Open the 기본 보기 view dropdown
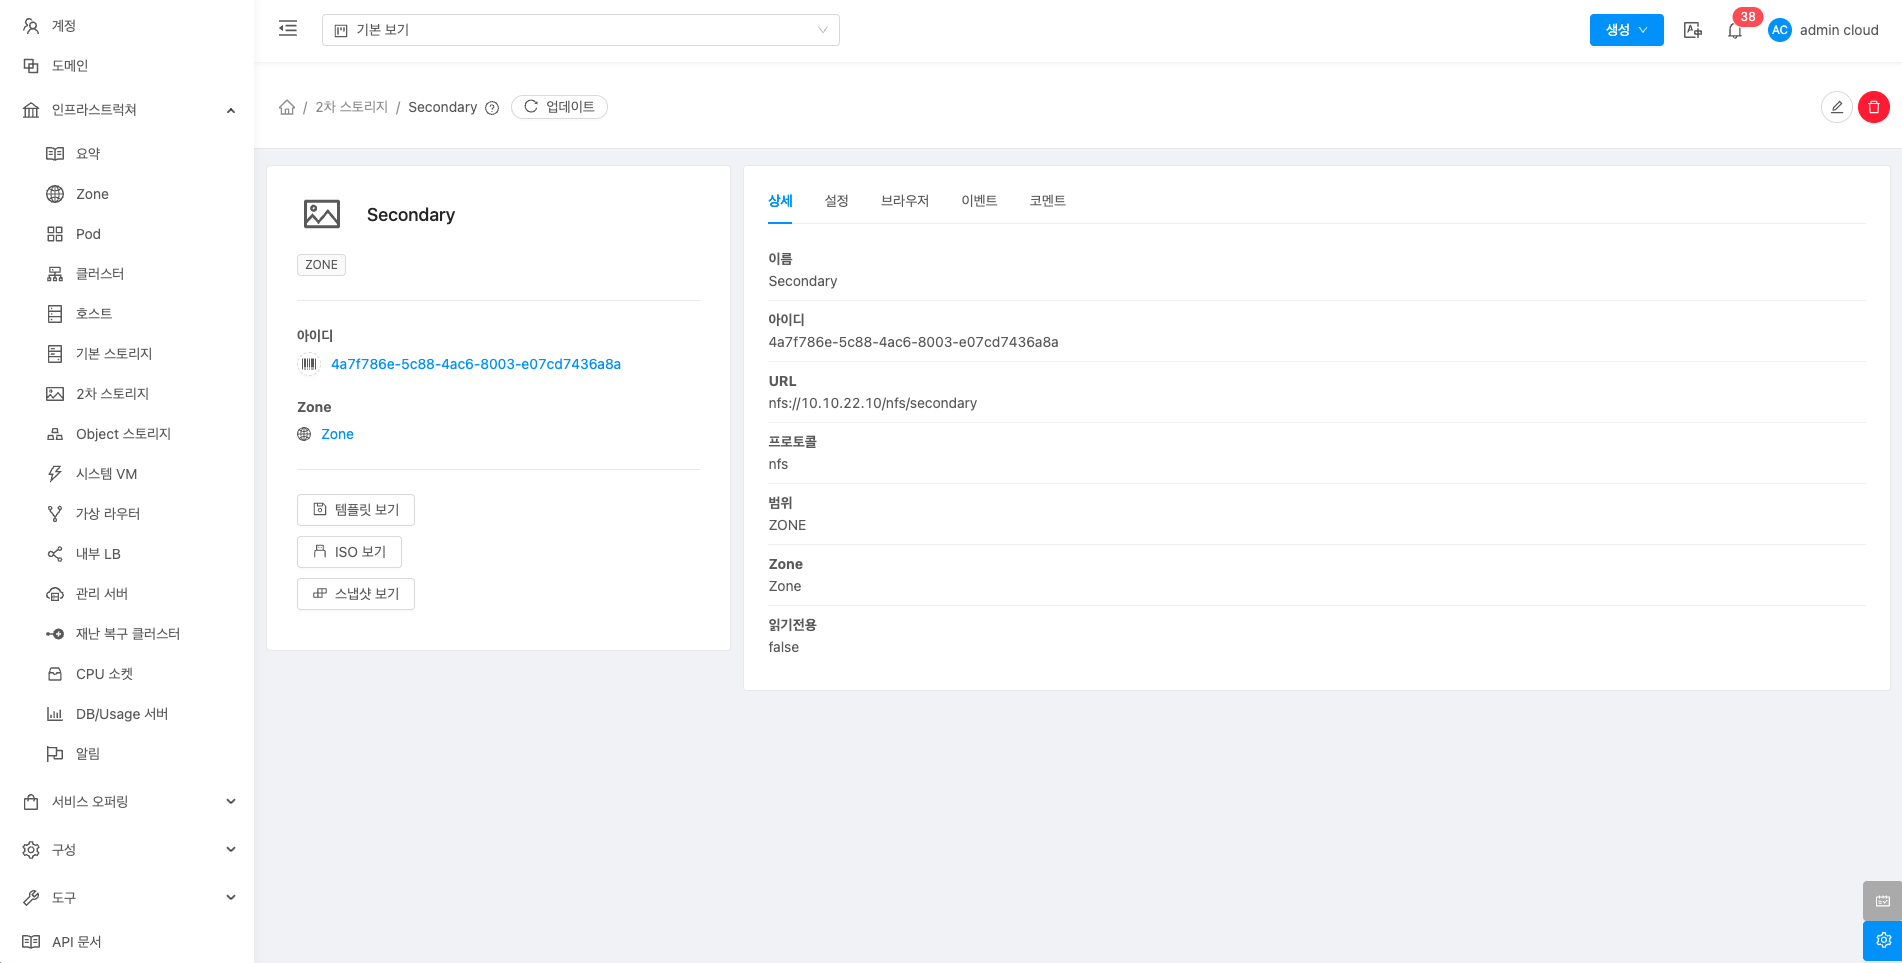The width and height of the screenshot is (1902, 963). pos(580,30)
